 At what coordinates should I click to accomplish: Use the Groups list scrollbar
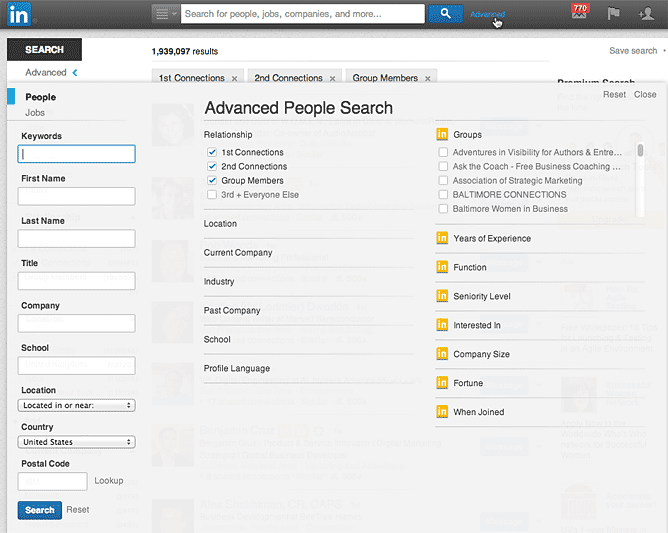pyautogui.click(x=640, y=150)
